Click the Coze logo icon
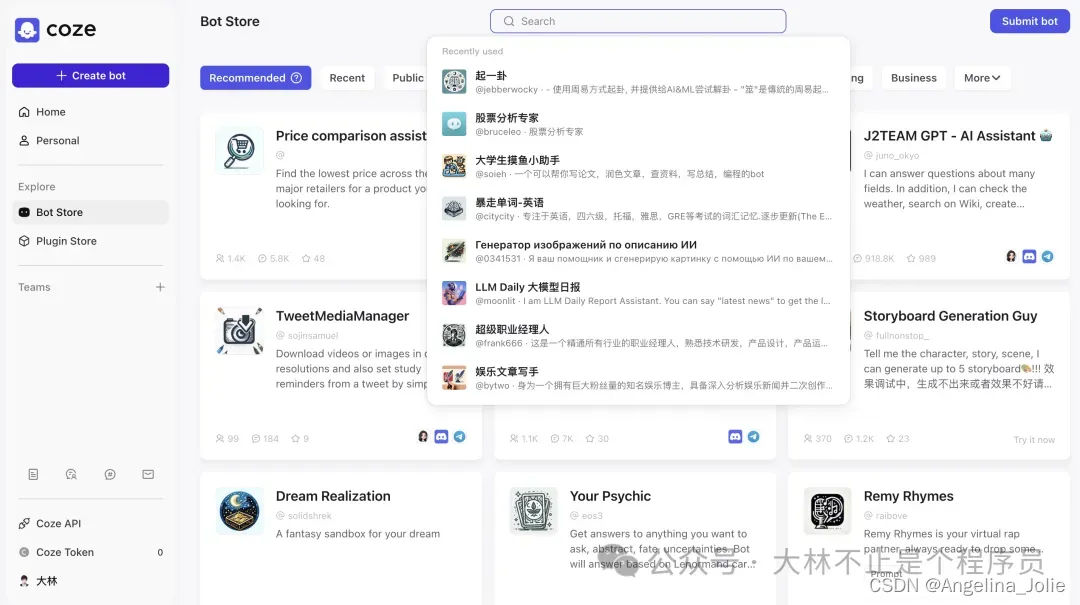Viewport: 1080px width, 605px height. pos(27,30)
